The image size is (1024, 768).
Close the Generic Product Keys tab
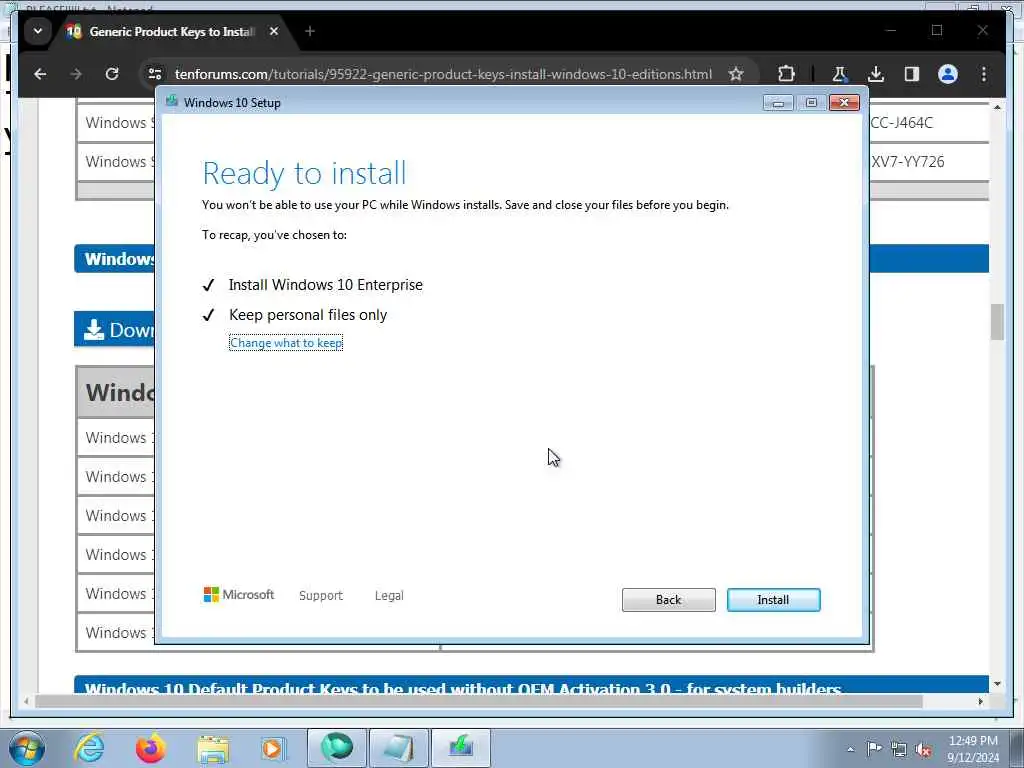pos(274,31)
